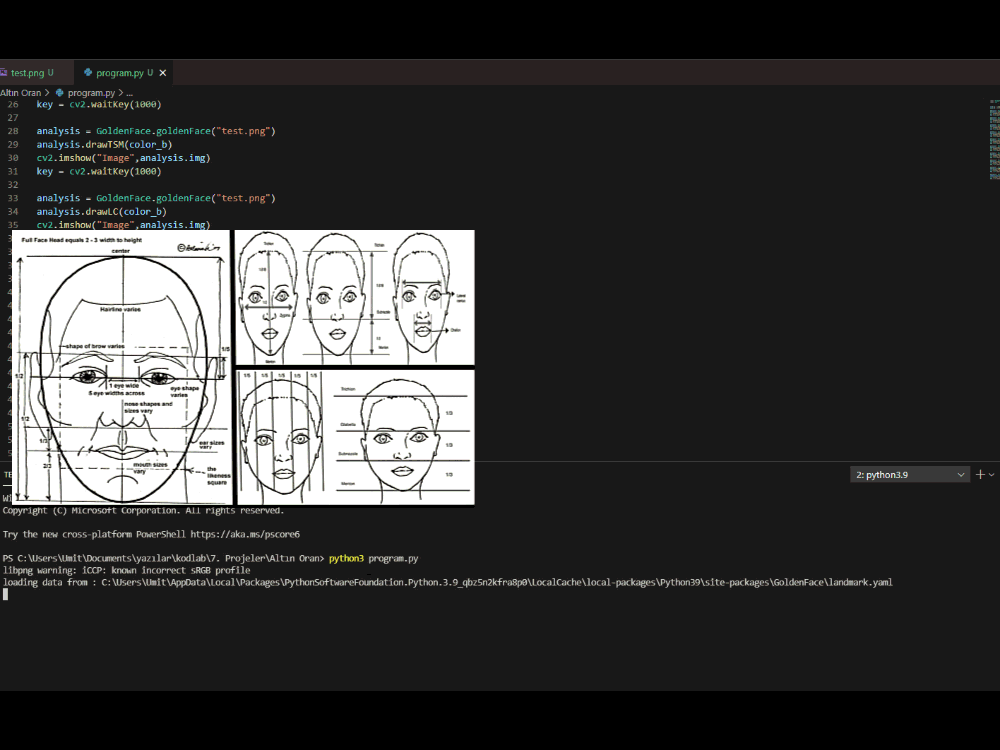Click the Python icon in the breadcrumb

pos(60,92)
